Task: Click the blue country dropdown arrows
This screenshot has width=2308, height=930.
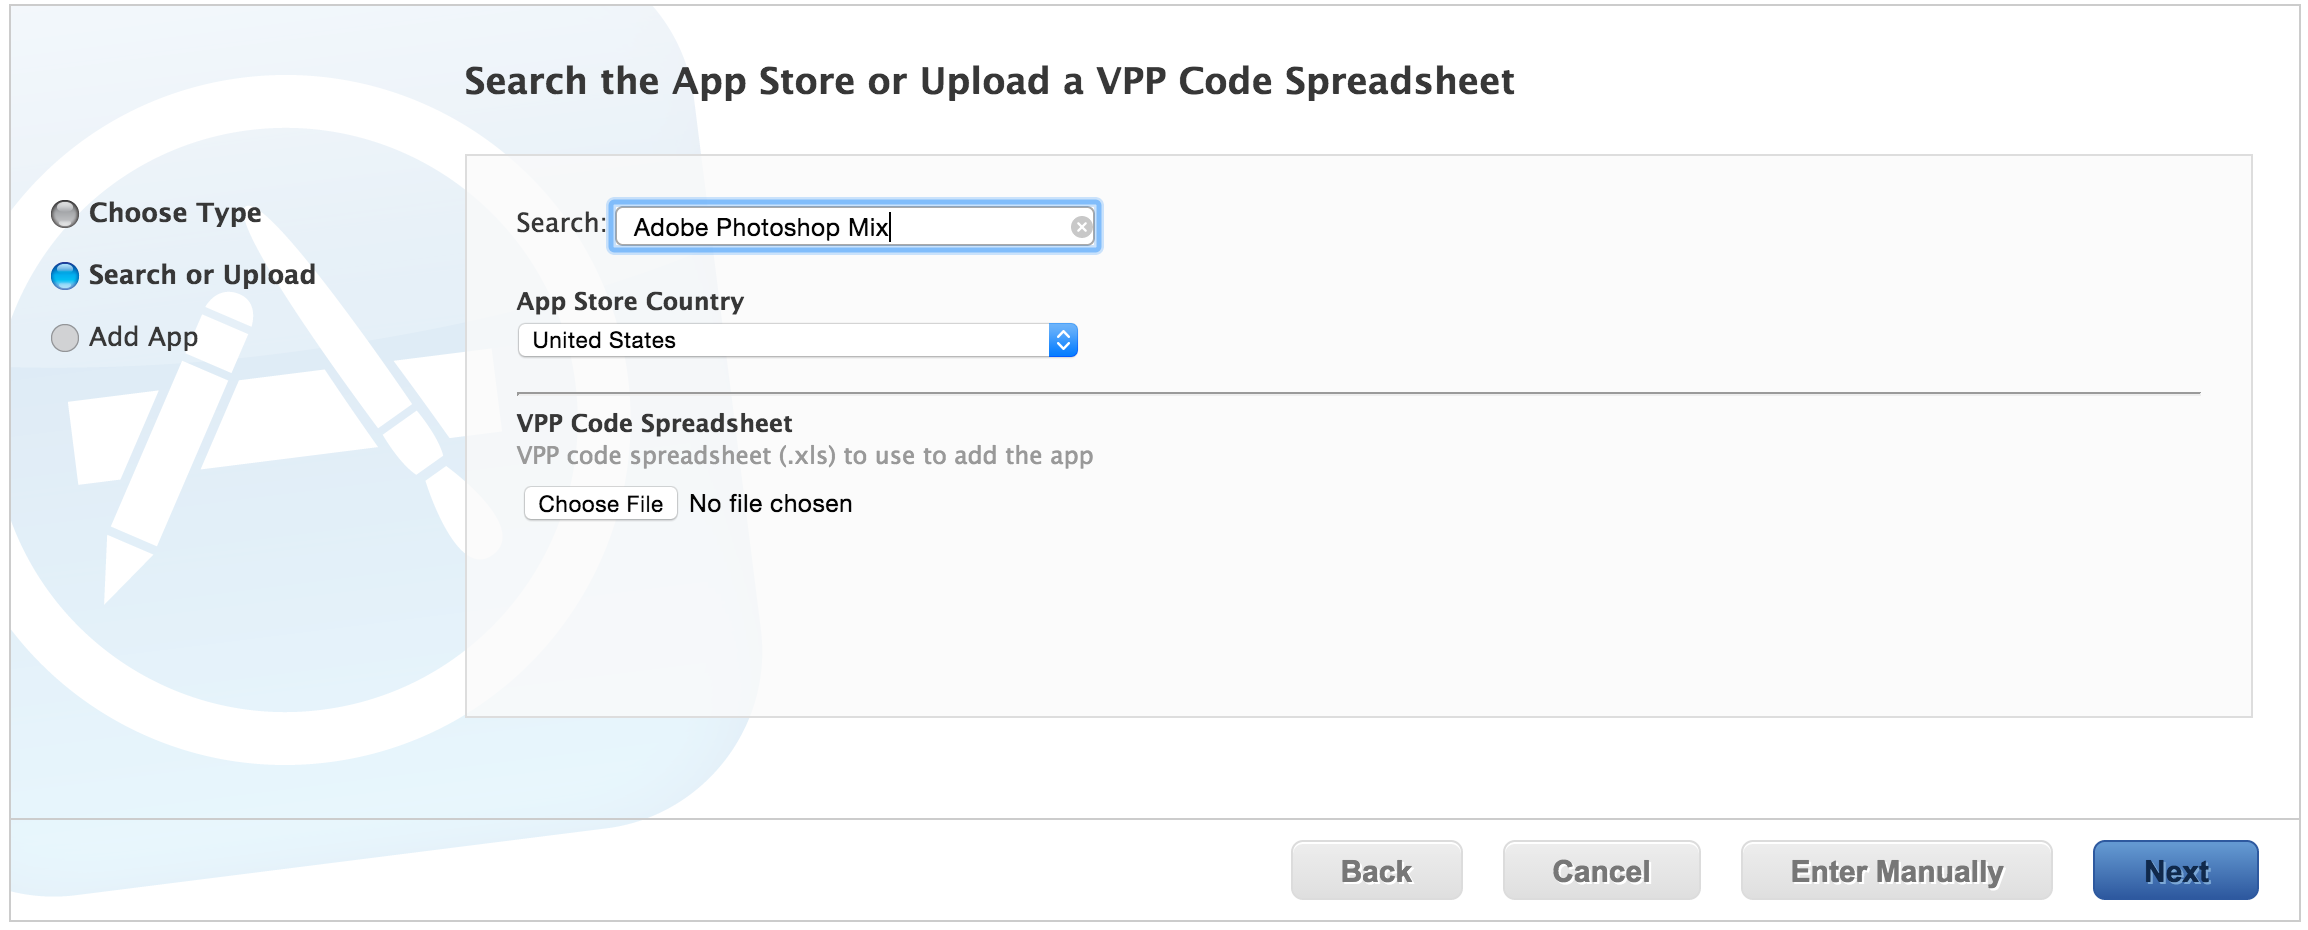Action: pyautogui.click(x=1063, y=340)
